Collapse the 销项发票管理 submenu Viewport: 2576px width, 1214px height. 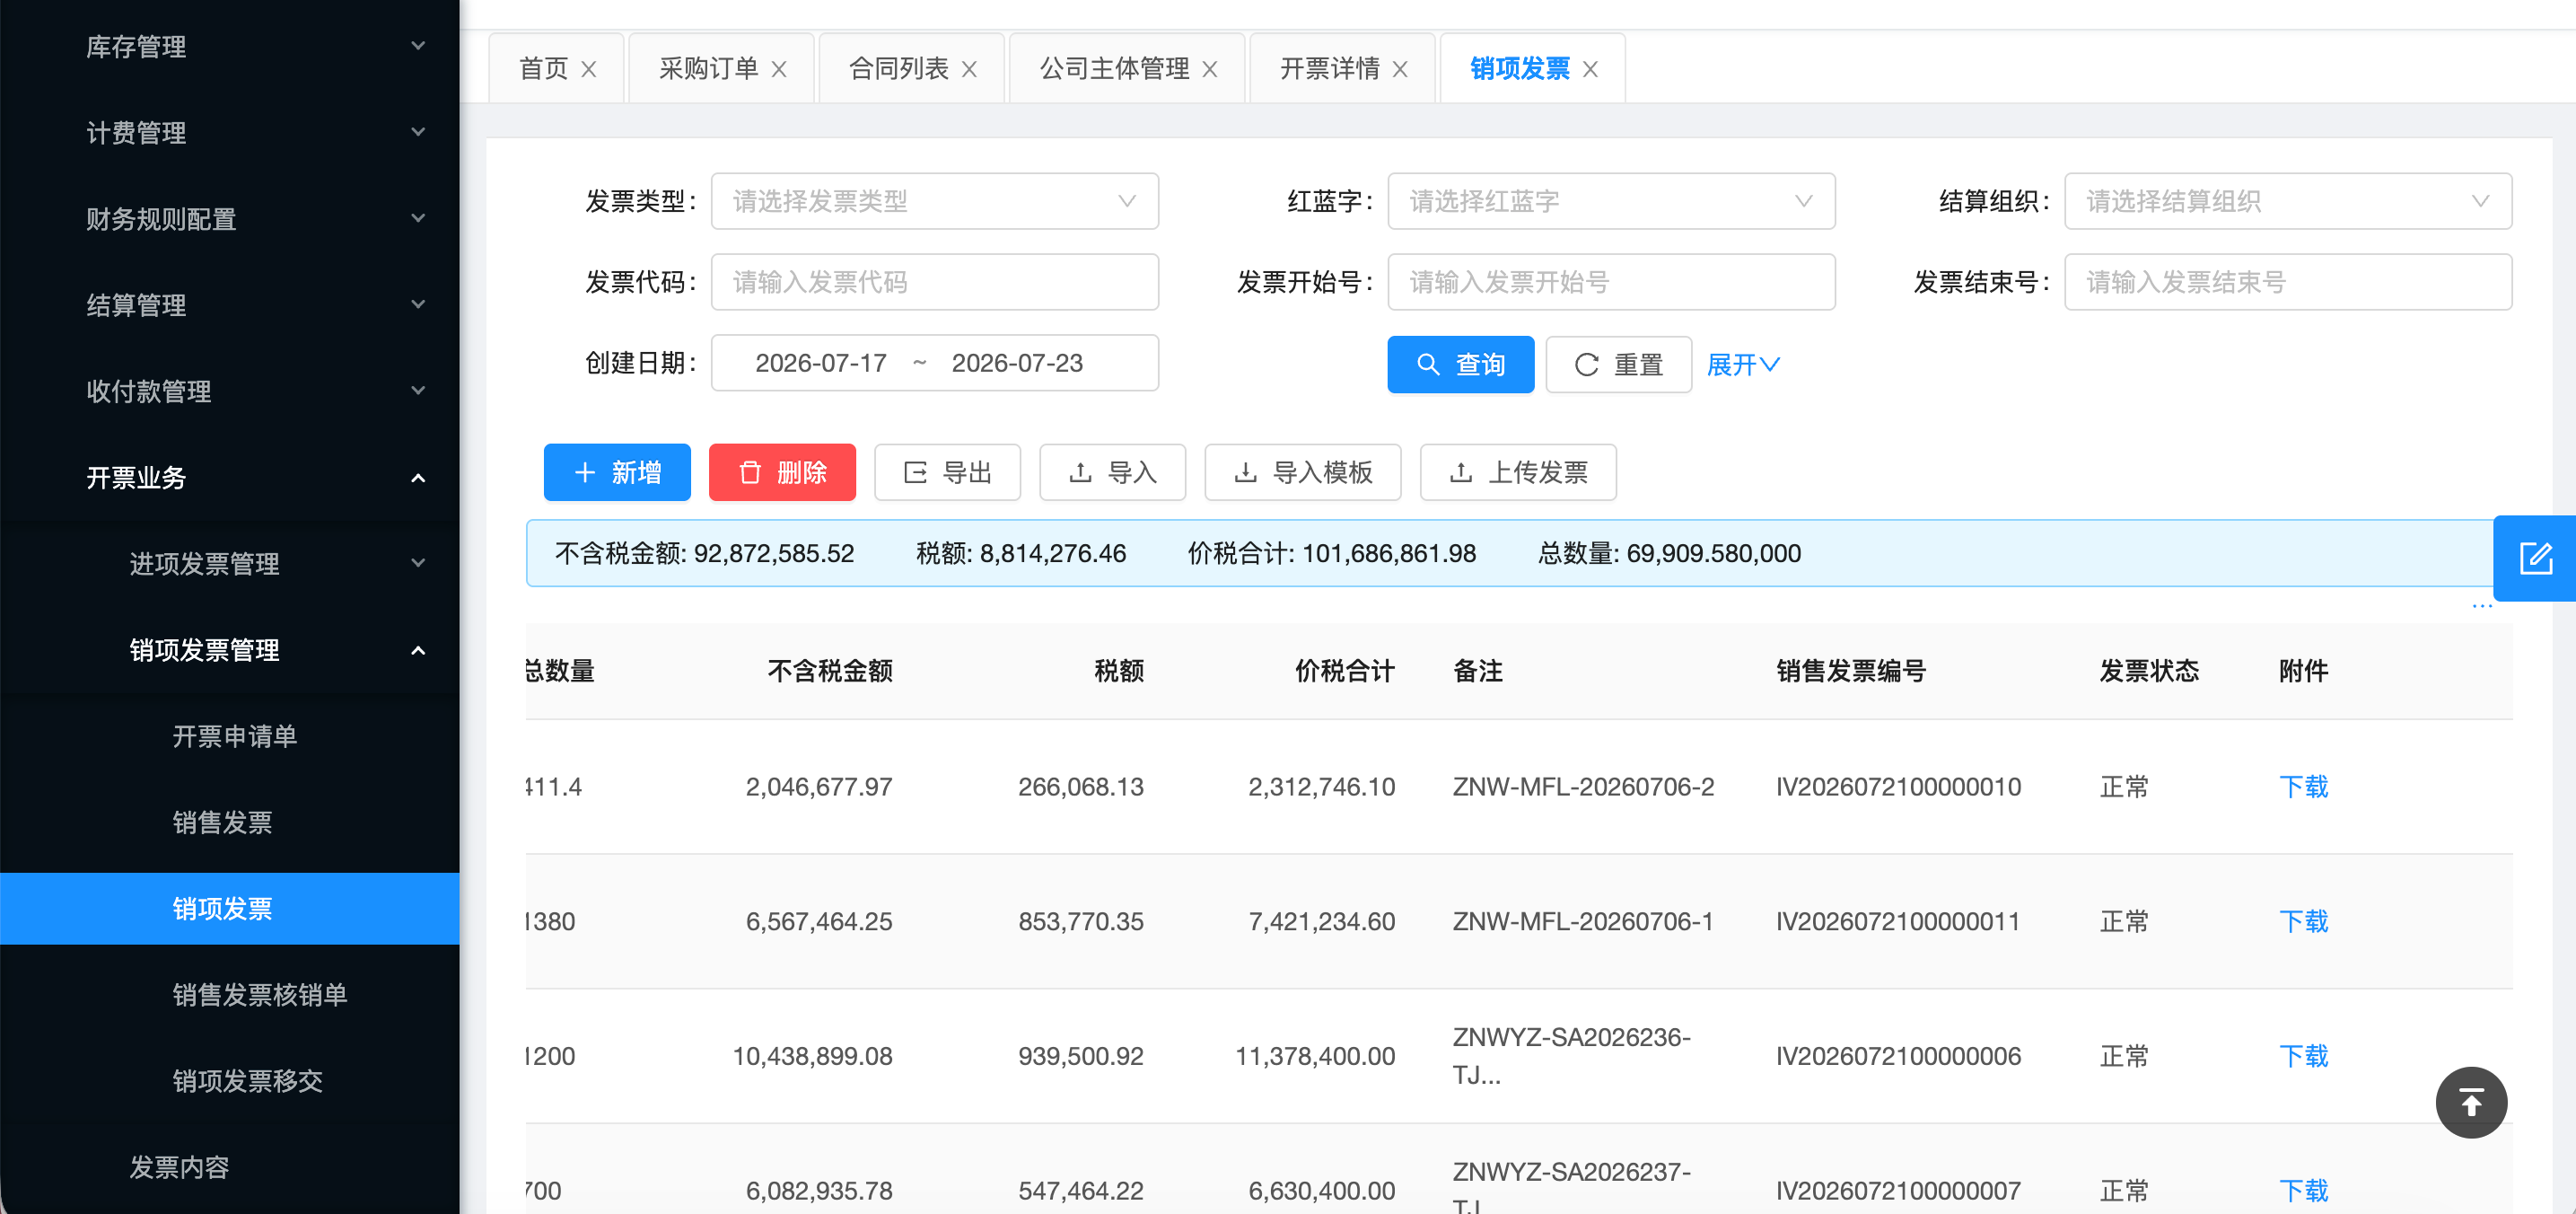pyautogui.click(x=230, y=650)
